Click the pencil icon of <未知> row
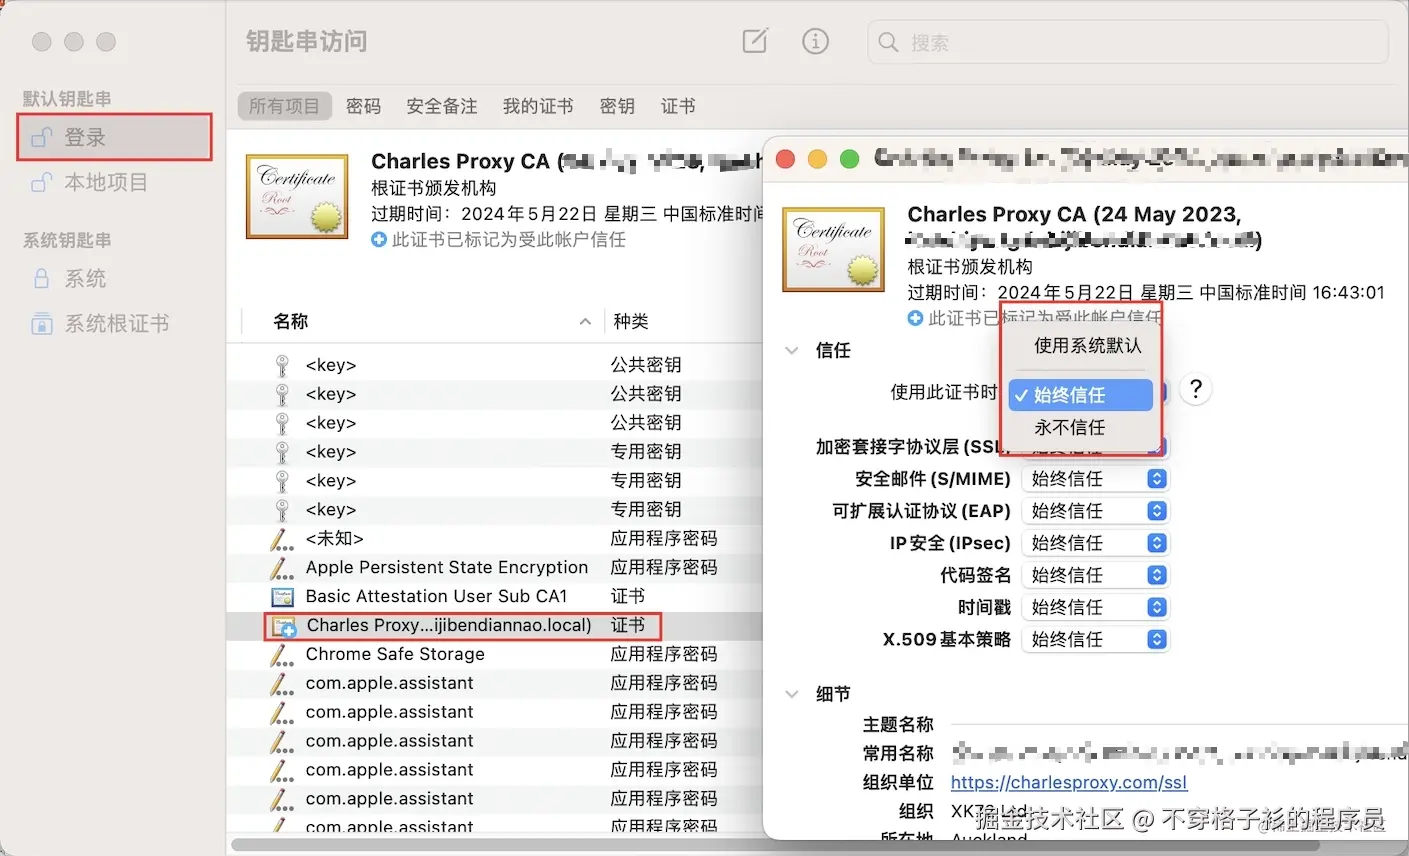Screen dimensions: 1409x856 (282, 539)
